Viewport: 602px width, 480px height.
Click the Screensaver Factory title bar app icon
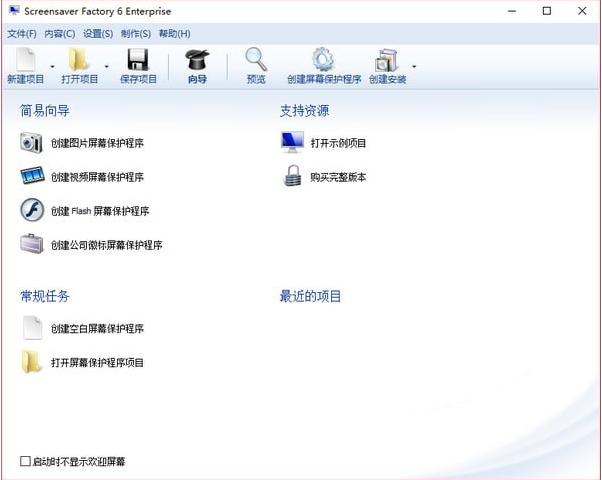pyautogui.click(x=14, y=11)
